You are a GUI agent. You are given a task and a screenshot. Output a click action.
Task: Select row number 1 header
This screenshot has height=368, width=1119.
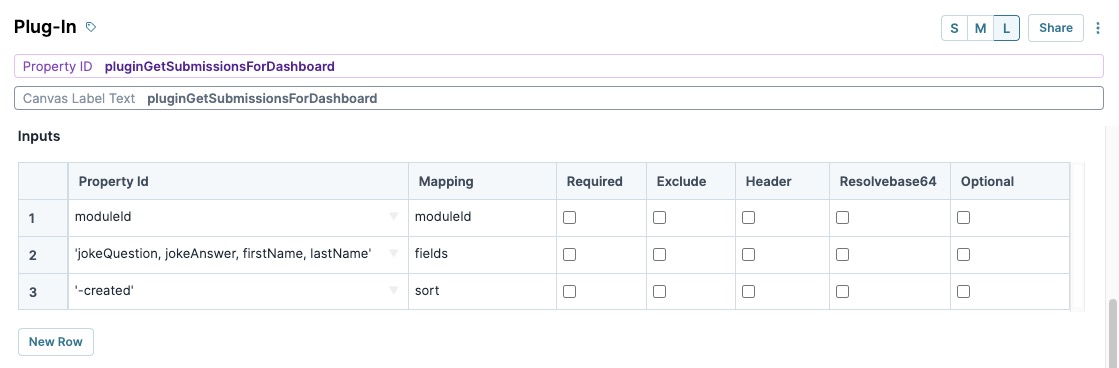[43, 218]
